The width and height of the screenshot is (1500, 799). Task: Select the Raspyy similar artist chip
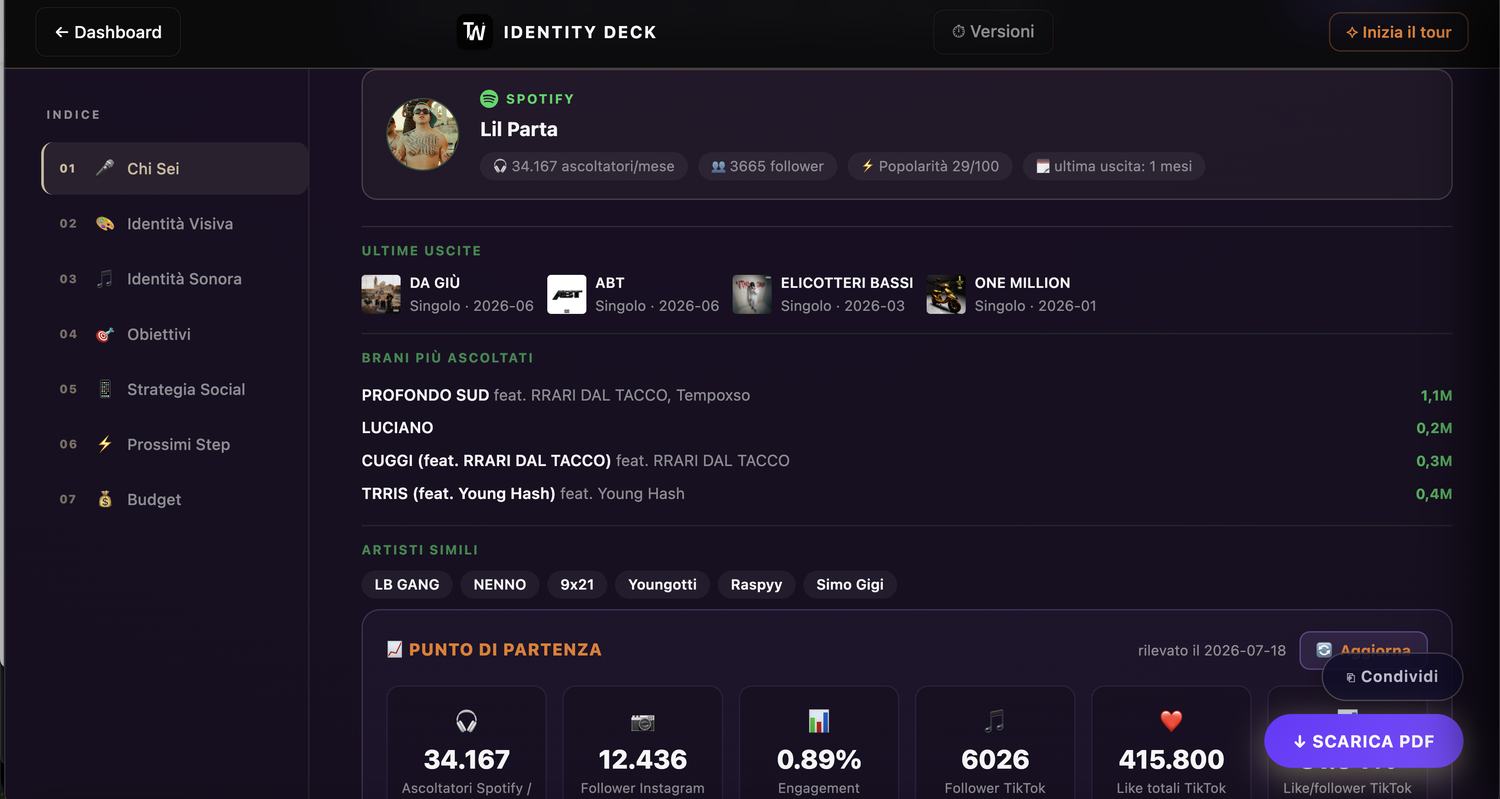tap(756, 584)
